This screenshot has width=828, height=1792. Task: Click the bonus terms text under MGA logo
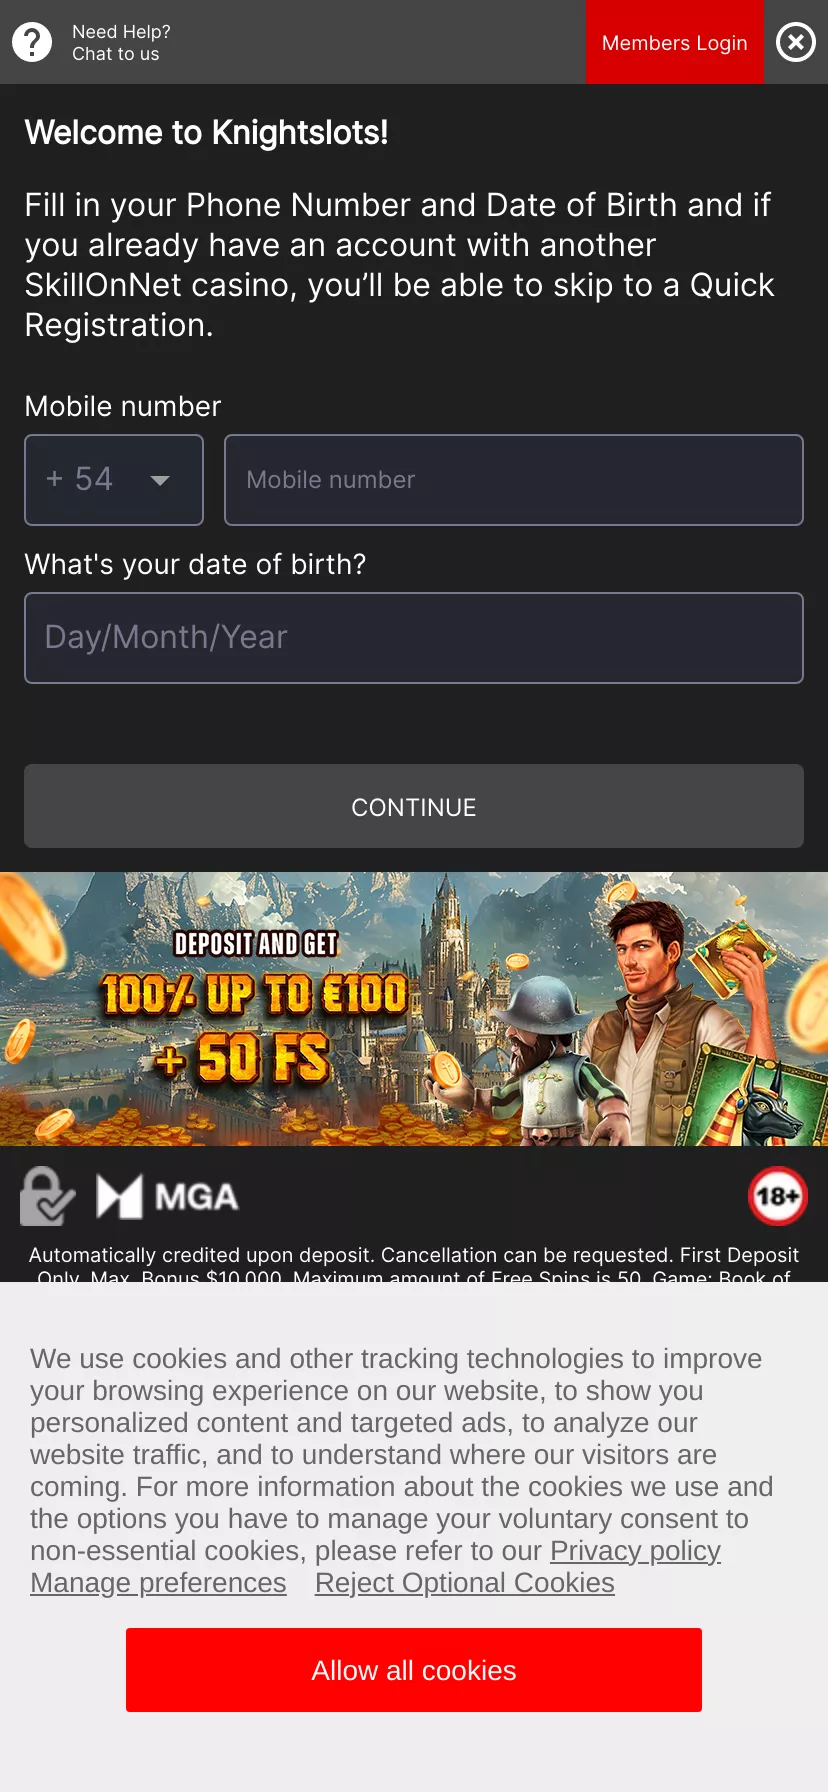414,1266
